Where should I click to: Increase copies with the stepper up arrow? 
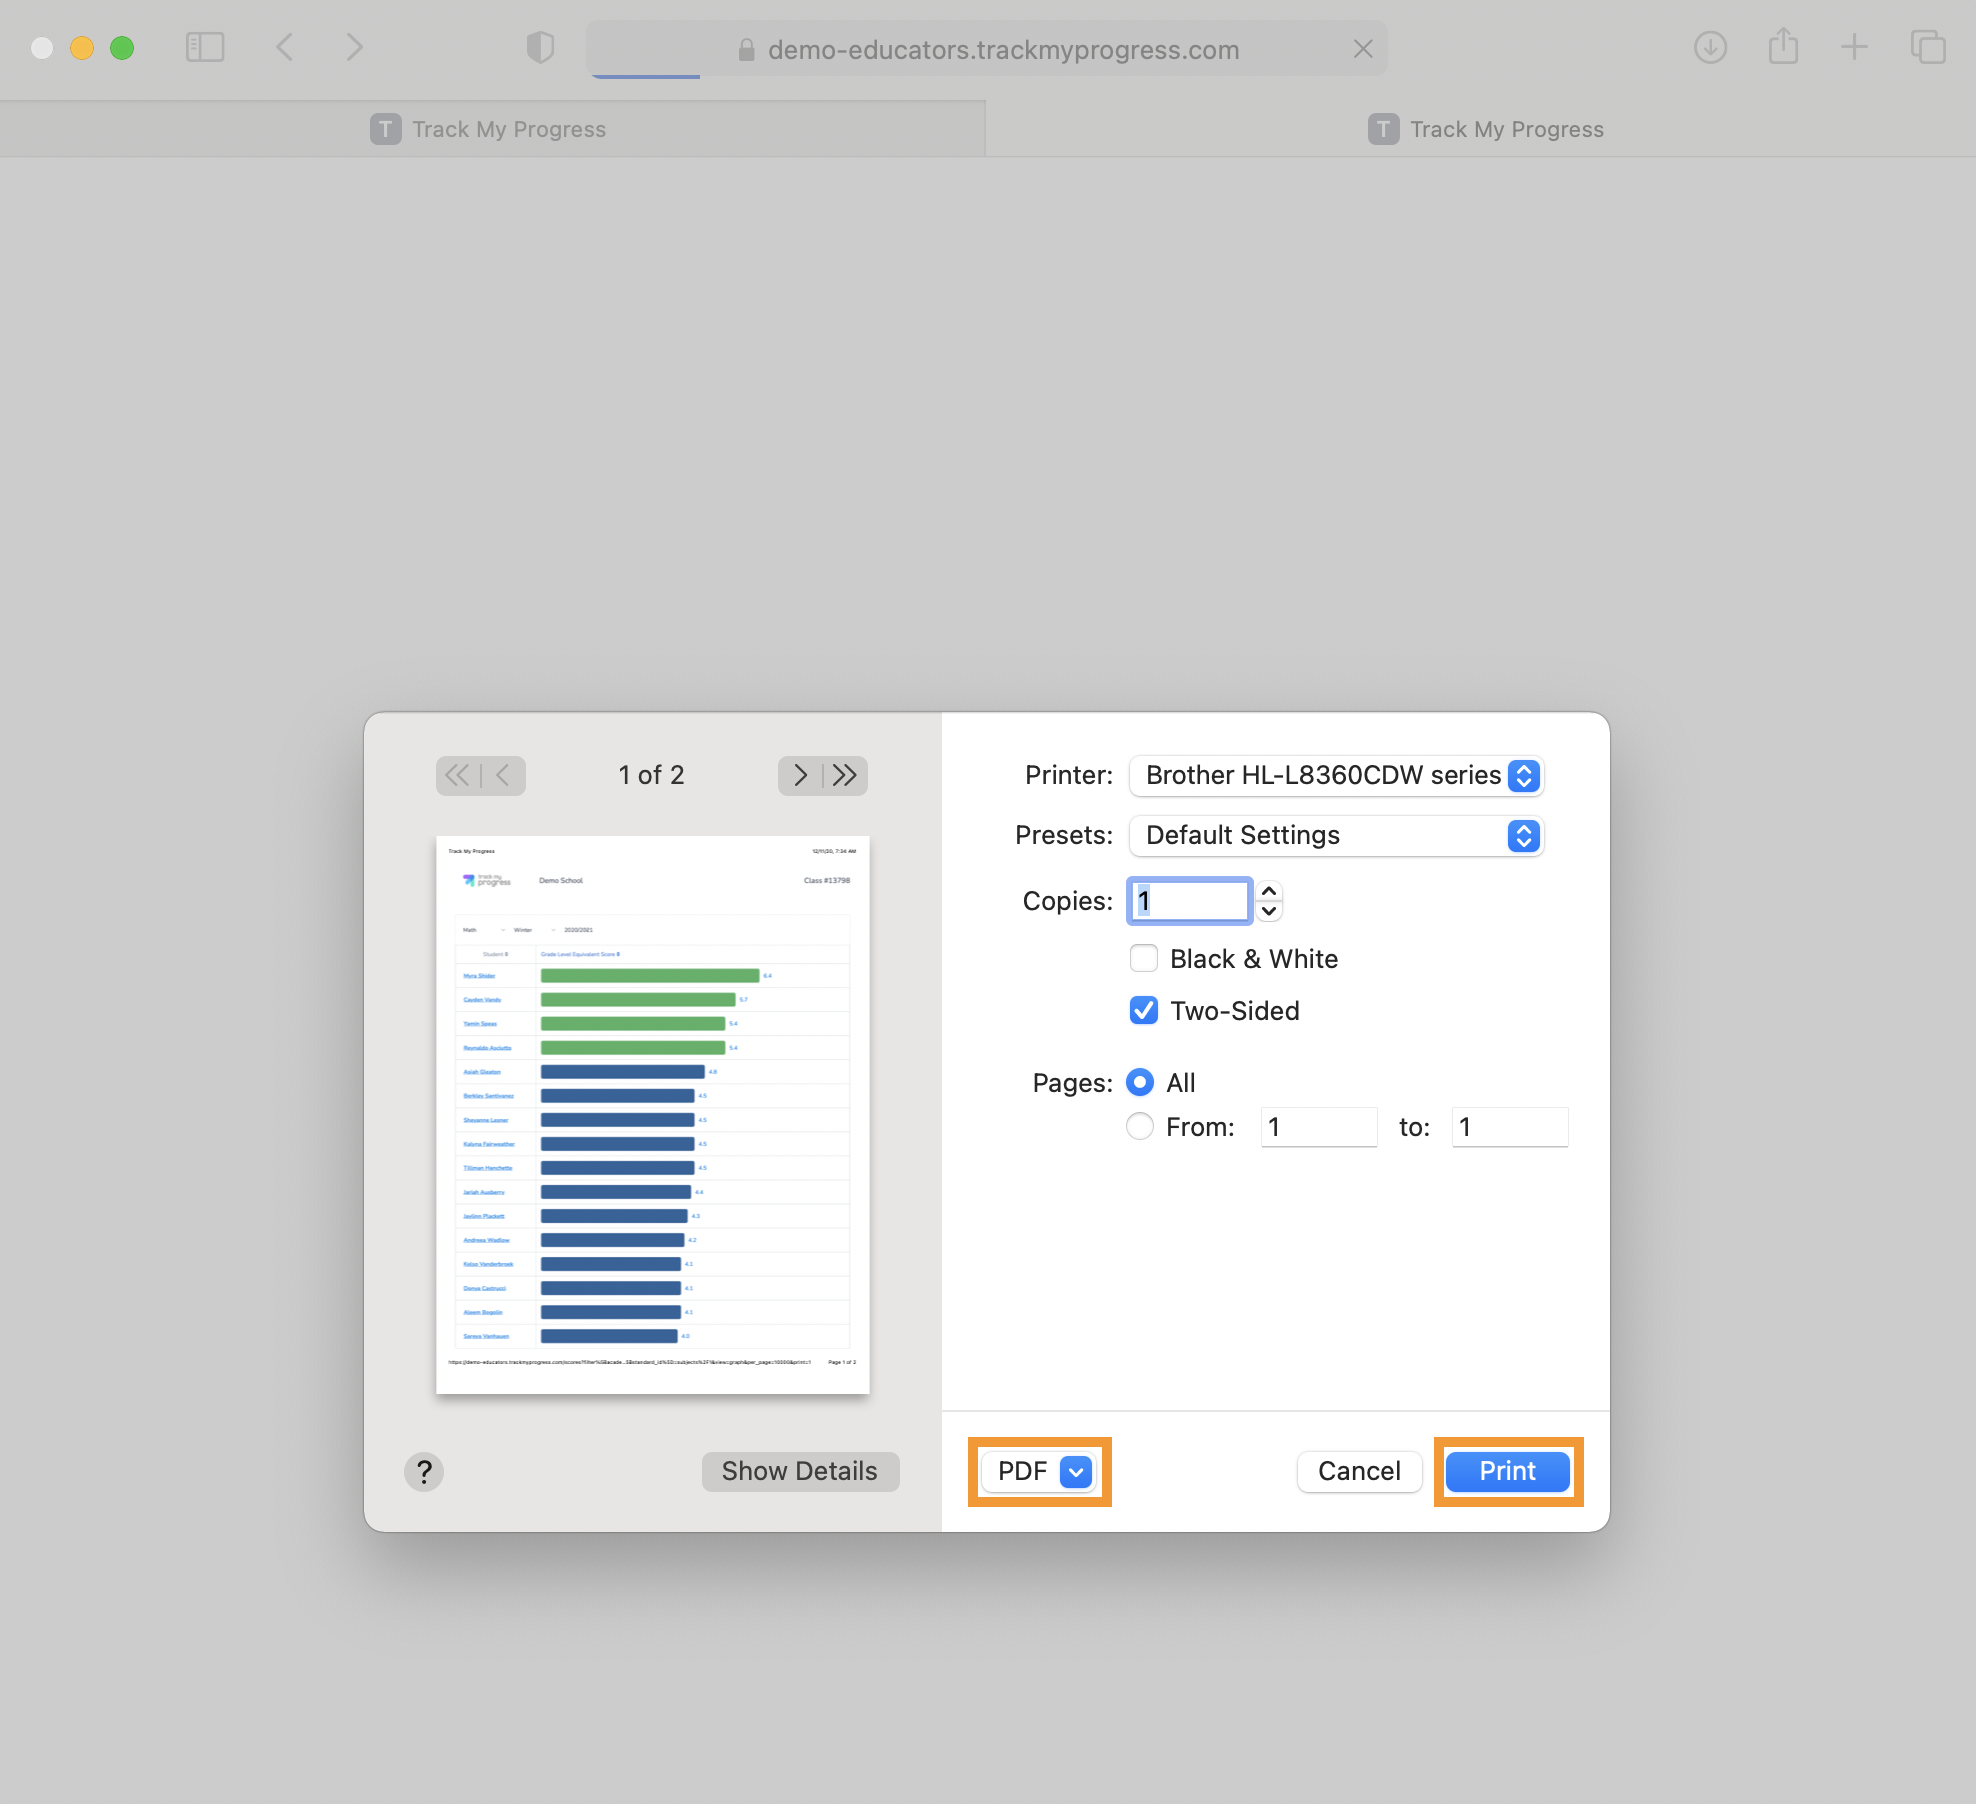tap(1269, 890)
